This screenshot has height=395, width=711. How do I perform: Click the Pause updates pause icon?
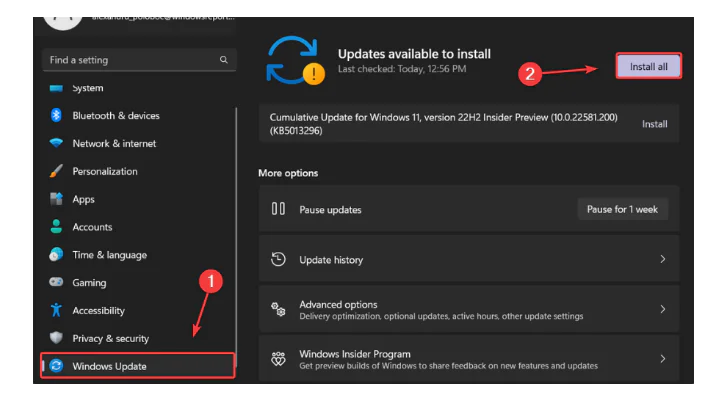pyautogui.click(x=278, y=209)
